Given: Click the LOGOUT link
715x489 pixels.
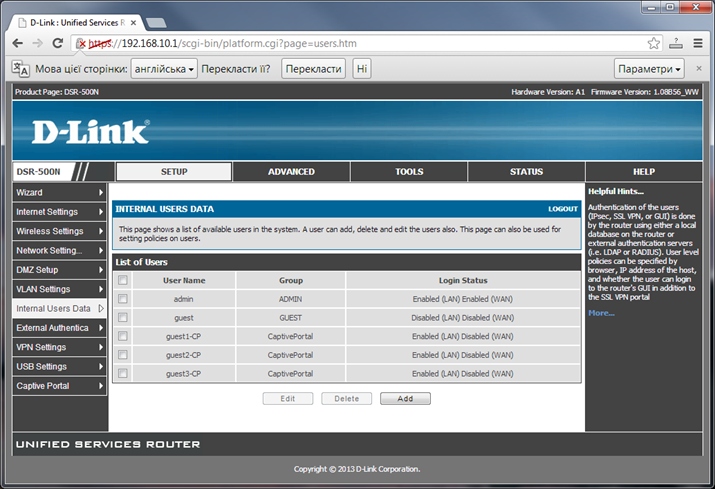Looking at the screenshot, I should (563, 209).
